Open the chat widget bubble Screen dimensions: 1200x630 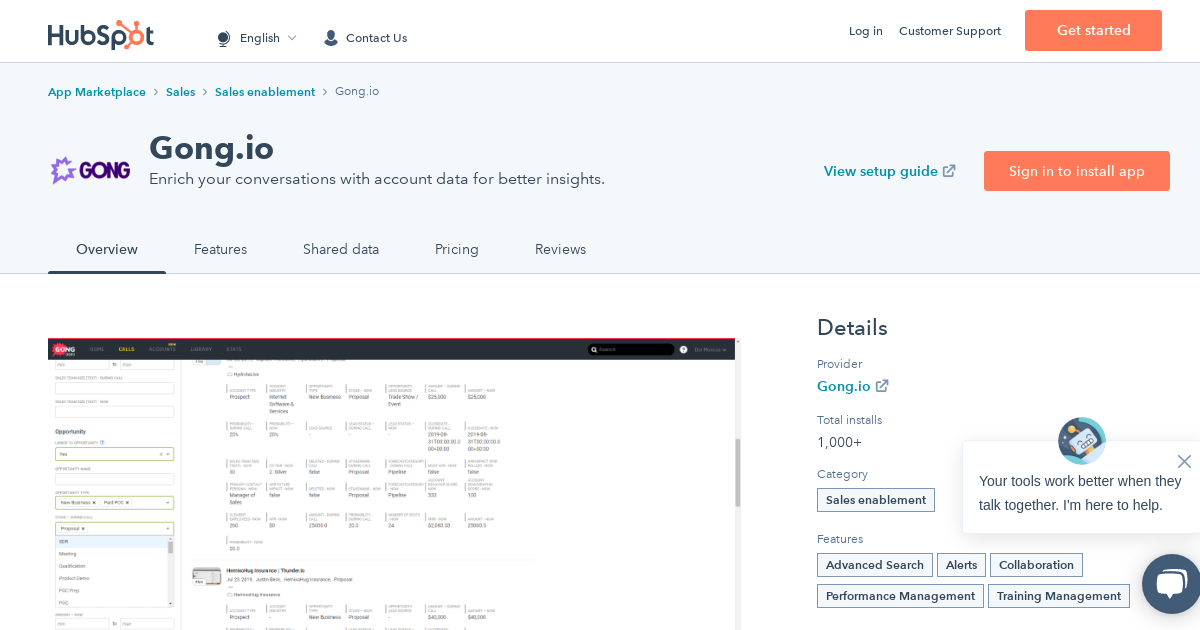(x=1170, y=584)
